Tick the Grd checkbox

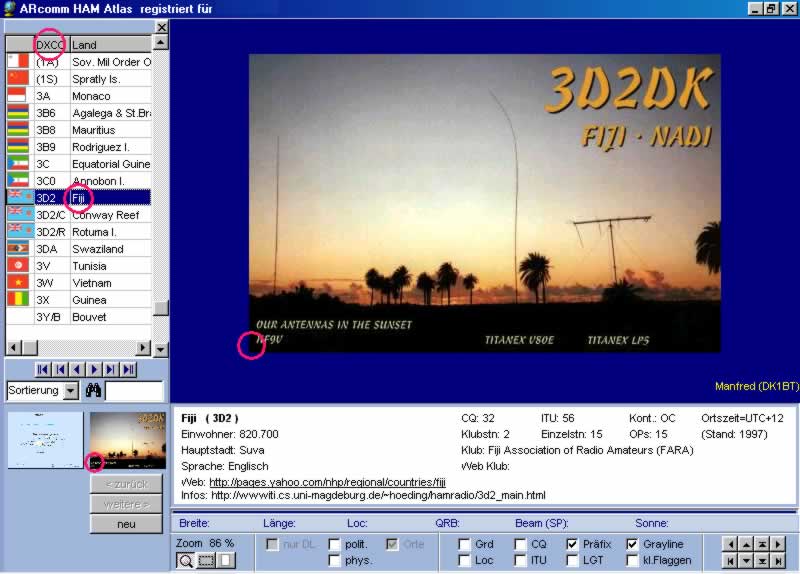point(464,544)
